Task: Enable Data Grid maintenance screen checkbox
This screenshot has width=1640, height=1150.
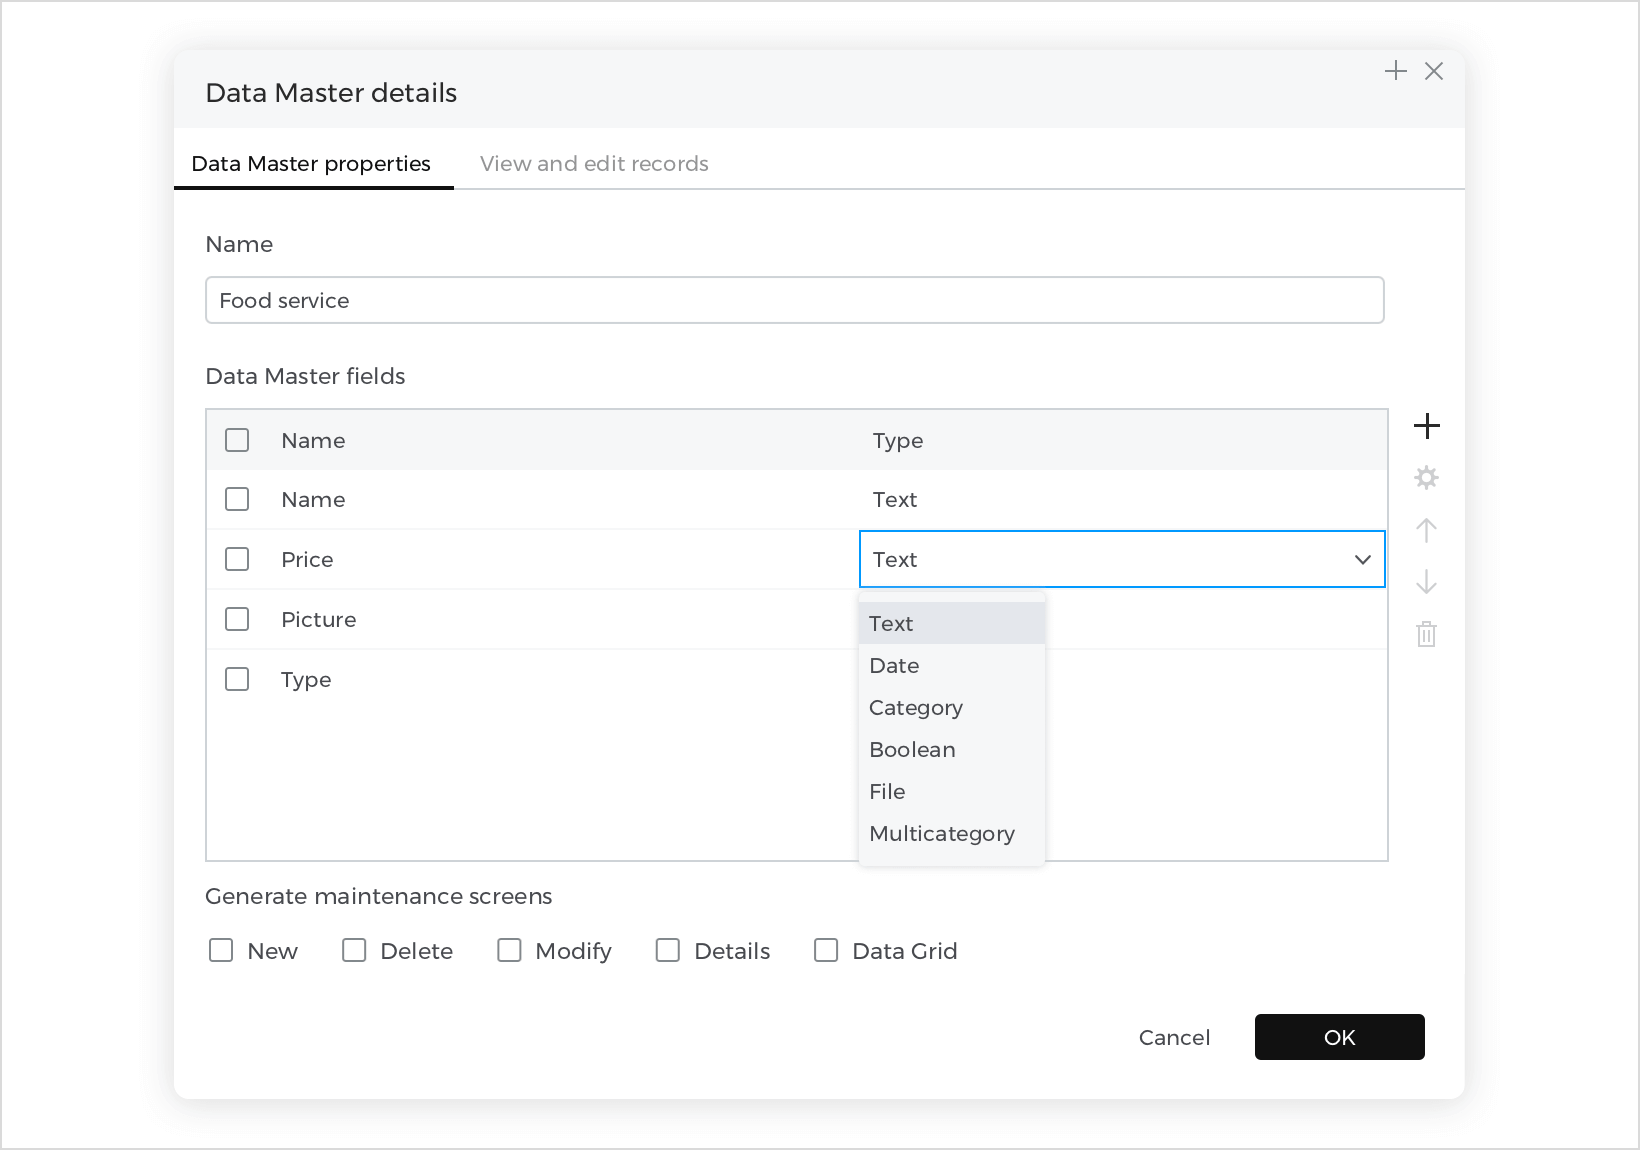Action: (x=826, y=950)
